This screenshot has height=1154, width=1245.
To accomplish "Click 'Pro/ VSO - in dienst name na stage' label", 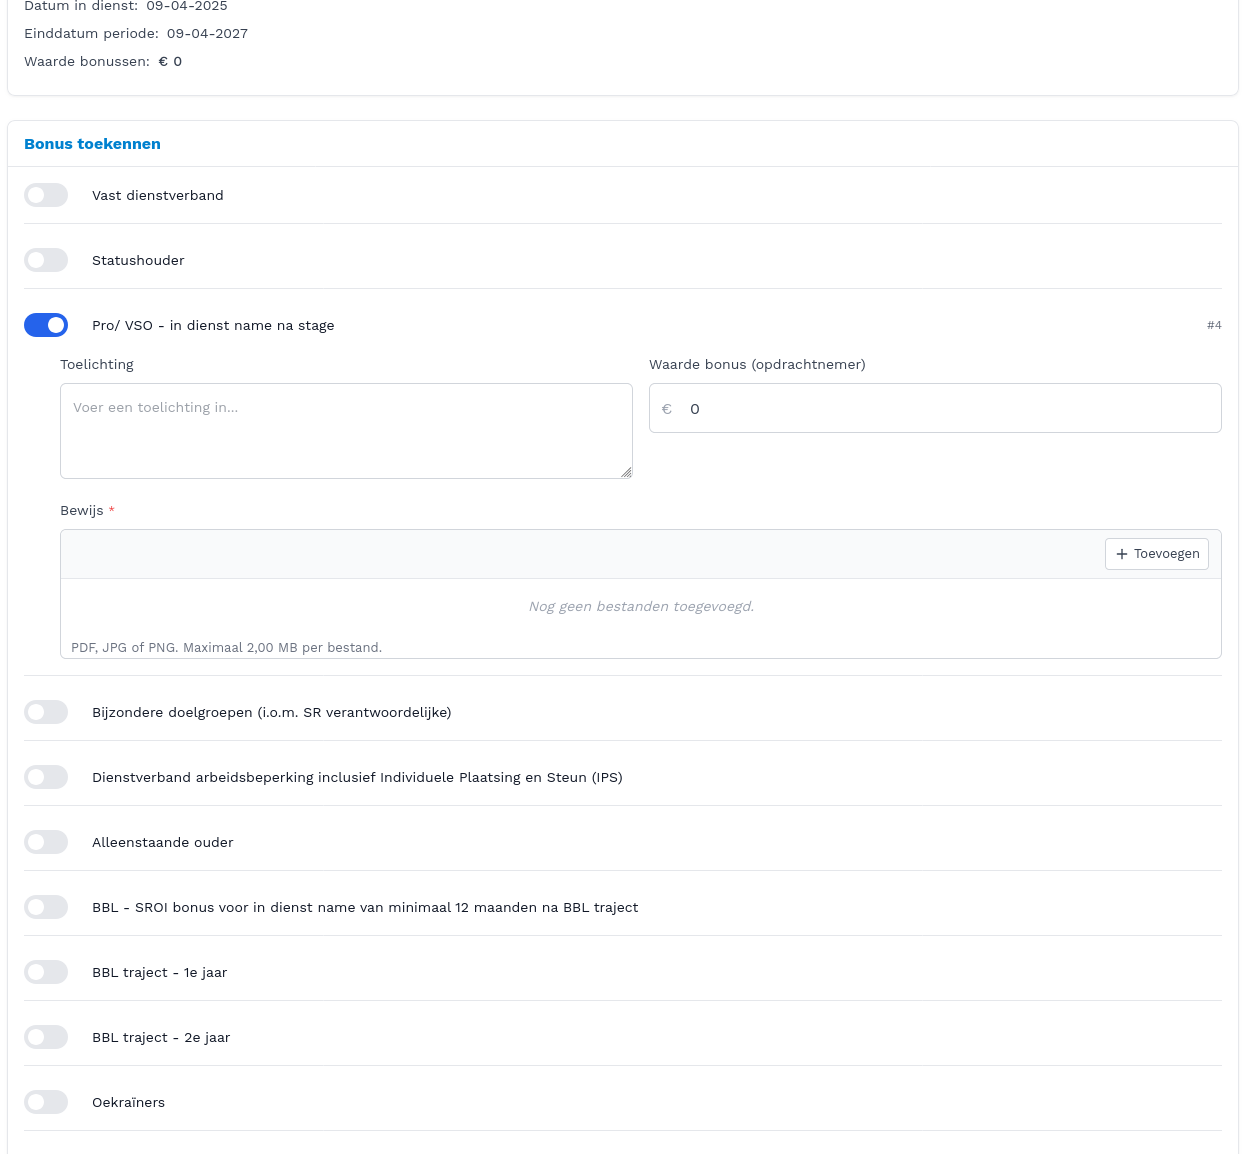I will coord(213,325).
